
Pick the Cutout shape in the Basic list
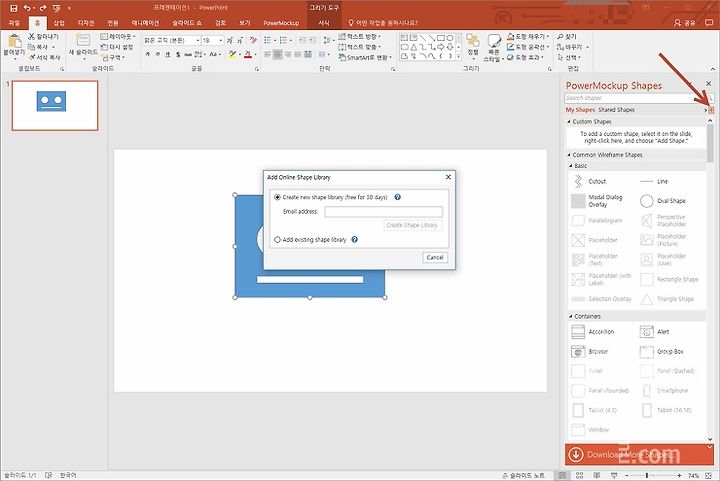pyautogui.click(x=589, y=181)
